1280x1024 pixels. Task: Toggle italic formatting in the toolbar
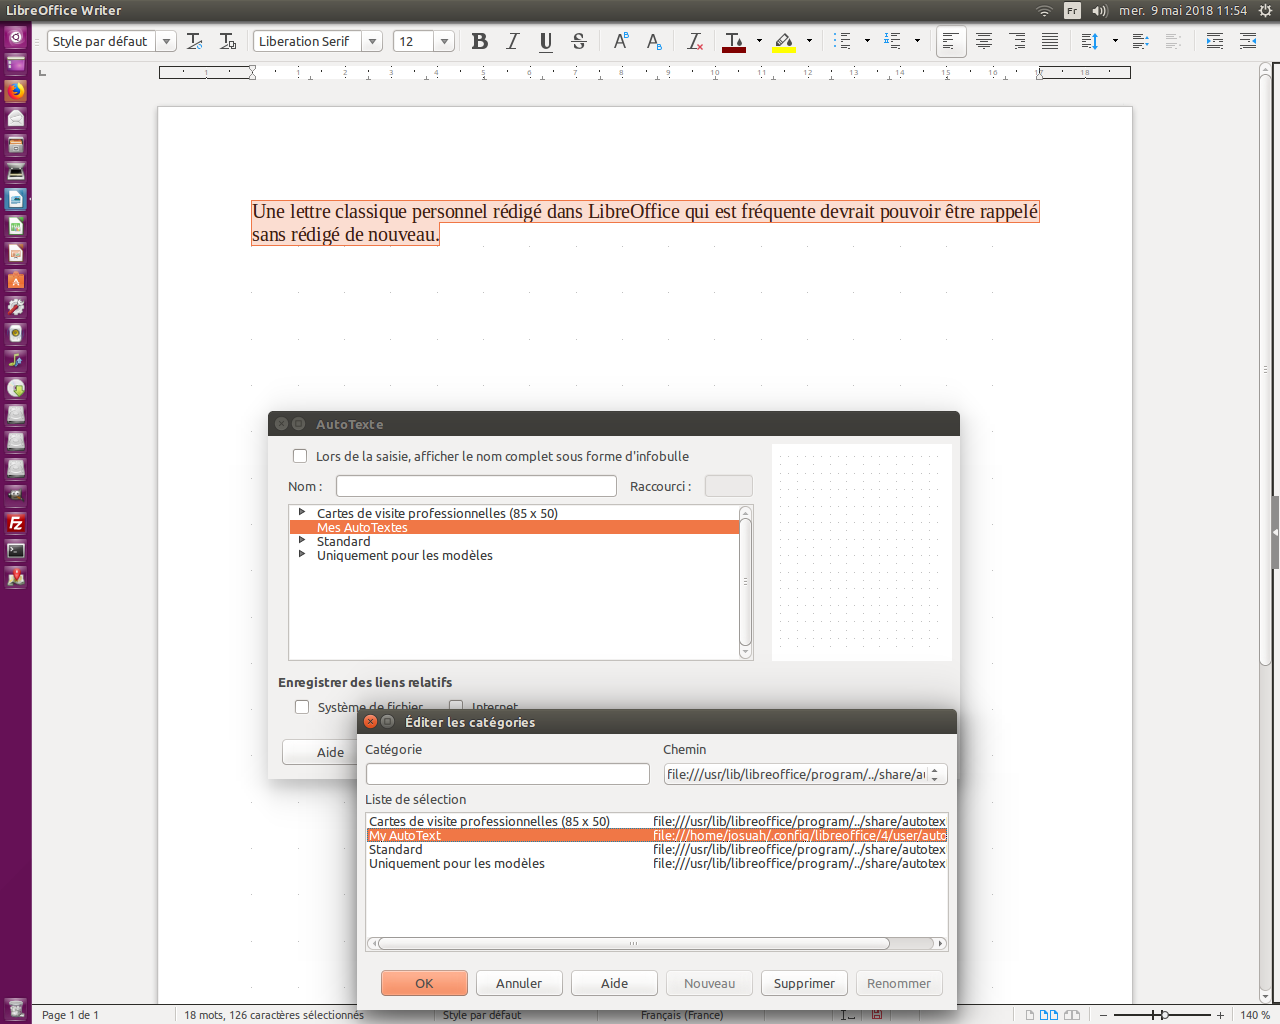tap(513, 41)
